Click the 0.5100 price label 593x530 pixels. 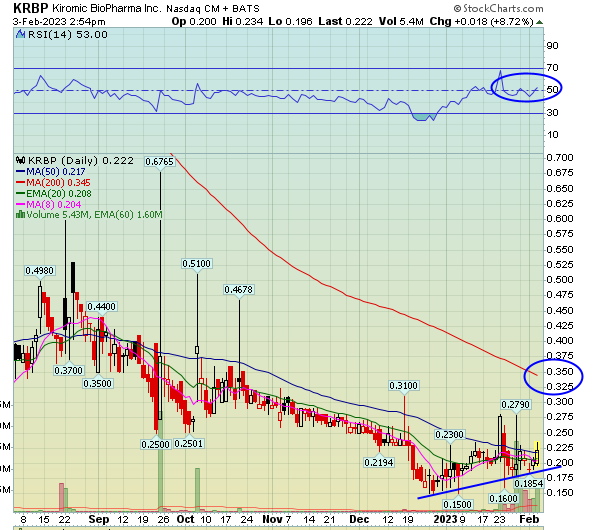pos(196,264)
